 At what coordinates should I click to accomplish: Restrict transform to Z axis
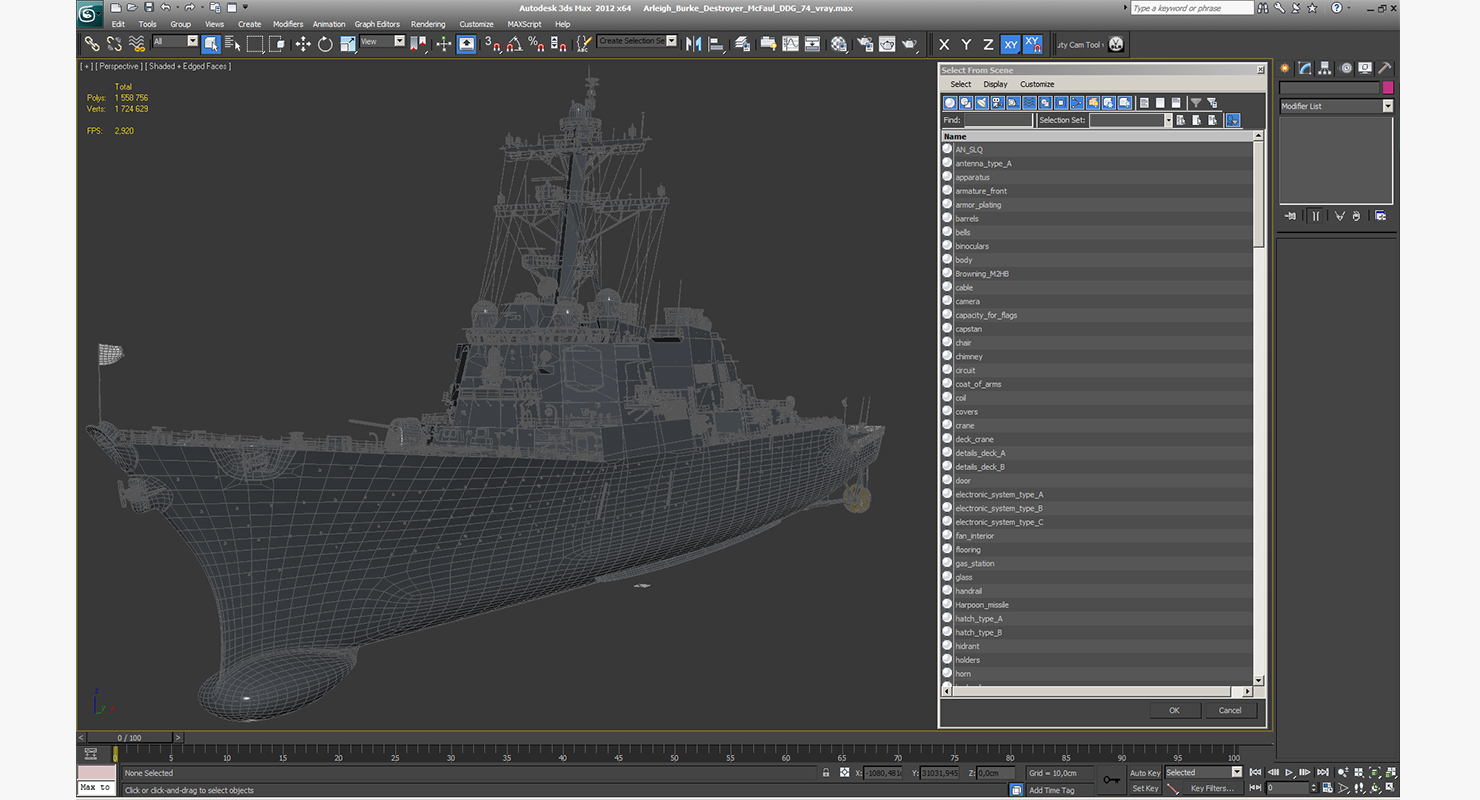988,44
